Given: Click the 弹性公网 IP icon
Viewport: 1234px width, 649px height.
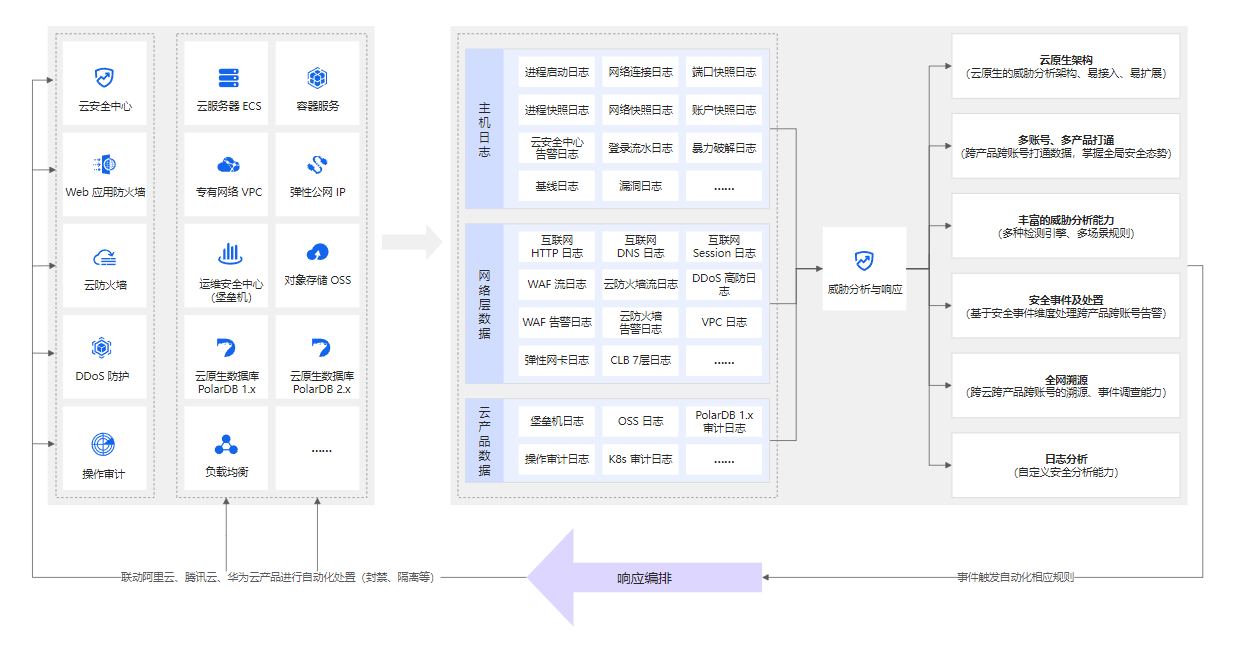Looking at the screenshot, I should coord(317,164).
